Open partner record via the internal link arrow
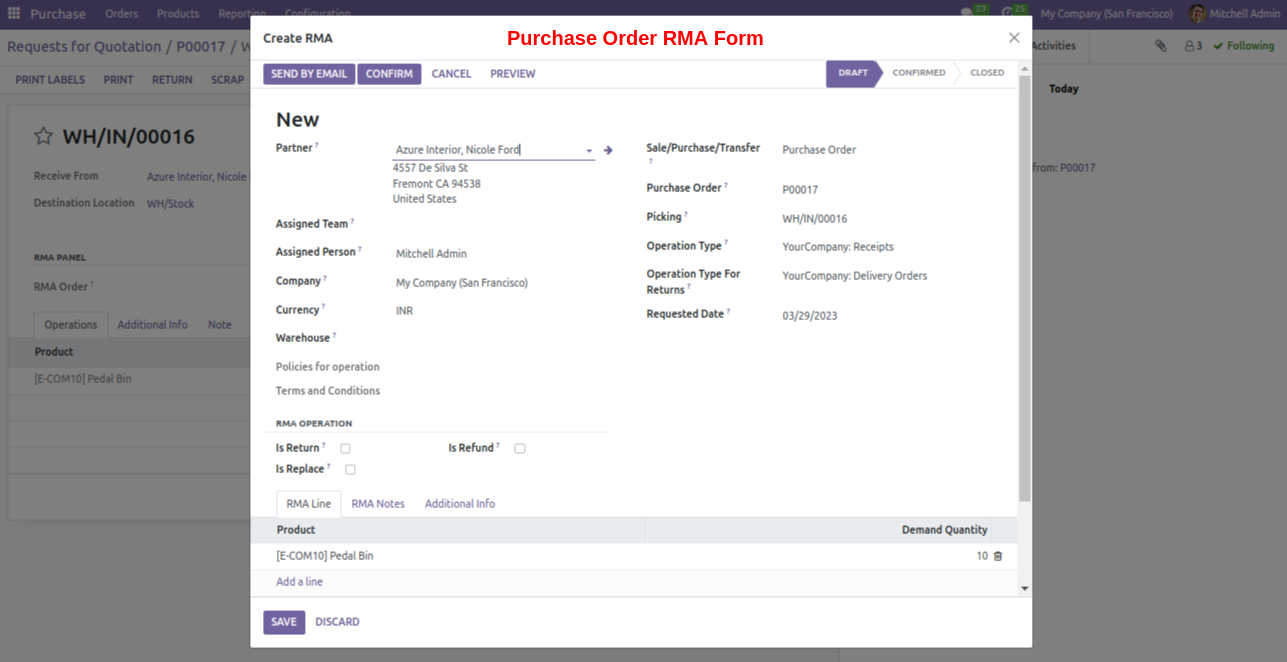Image resolution: width=1287 pixels, height=662 pixels. pyautogui.click(x=608, y=149)
